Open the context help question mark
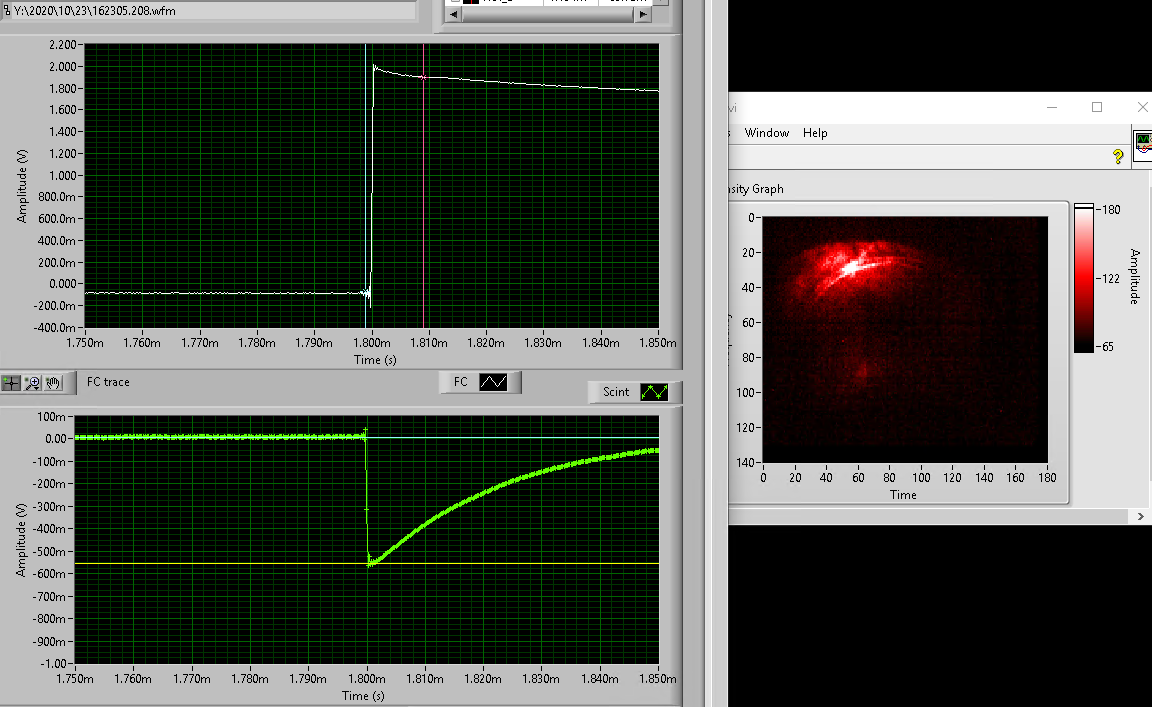The height and width of the screenshot is (707, 1152). coord(1118,156)
